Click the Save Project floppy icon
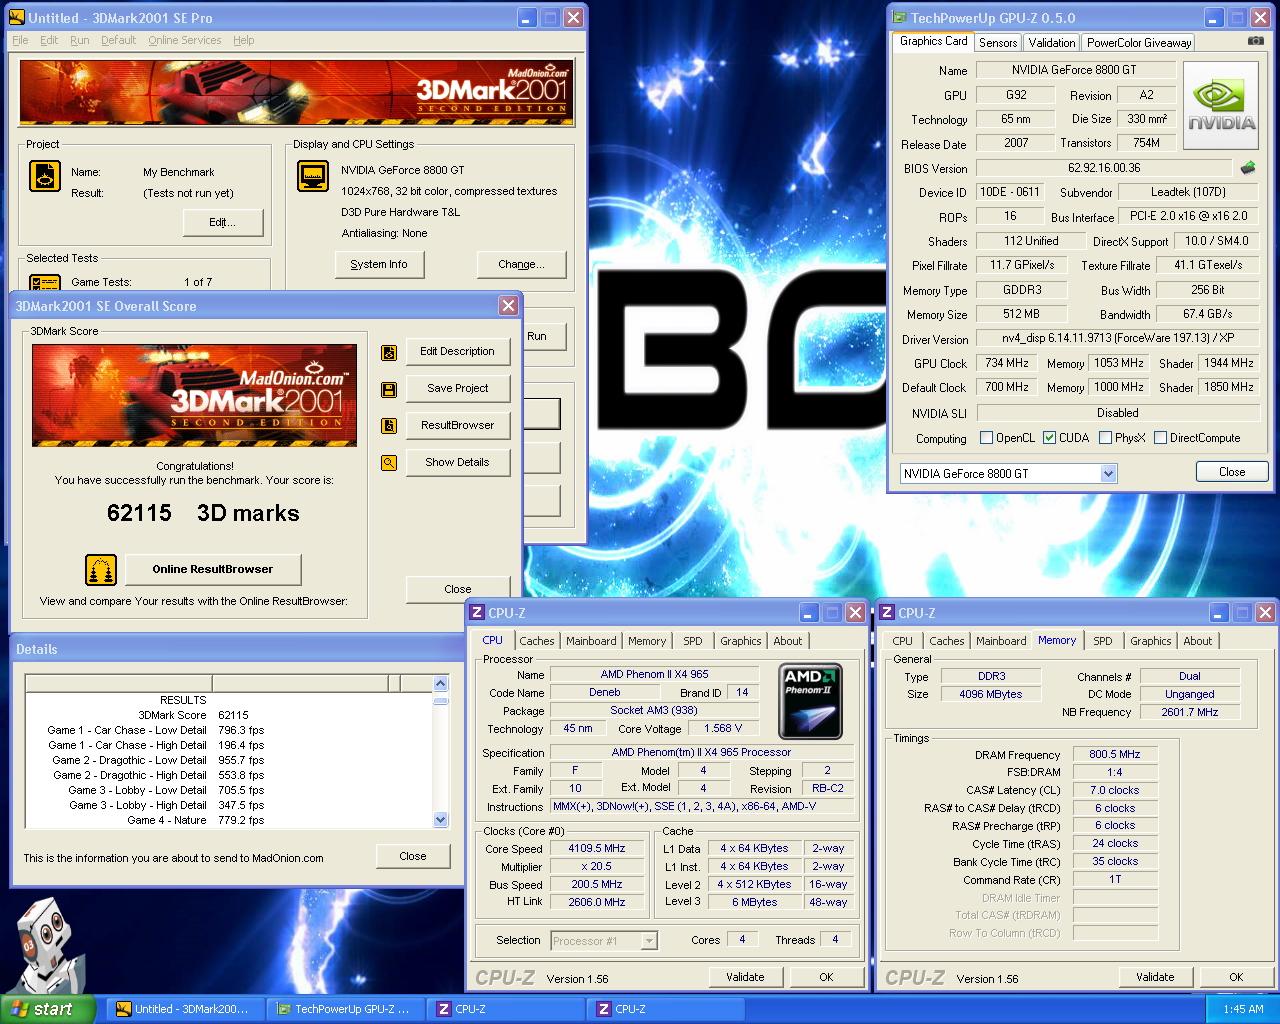 click(x=389, y=389)
